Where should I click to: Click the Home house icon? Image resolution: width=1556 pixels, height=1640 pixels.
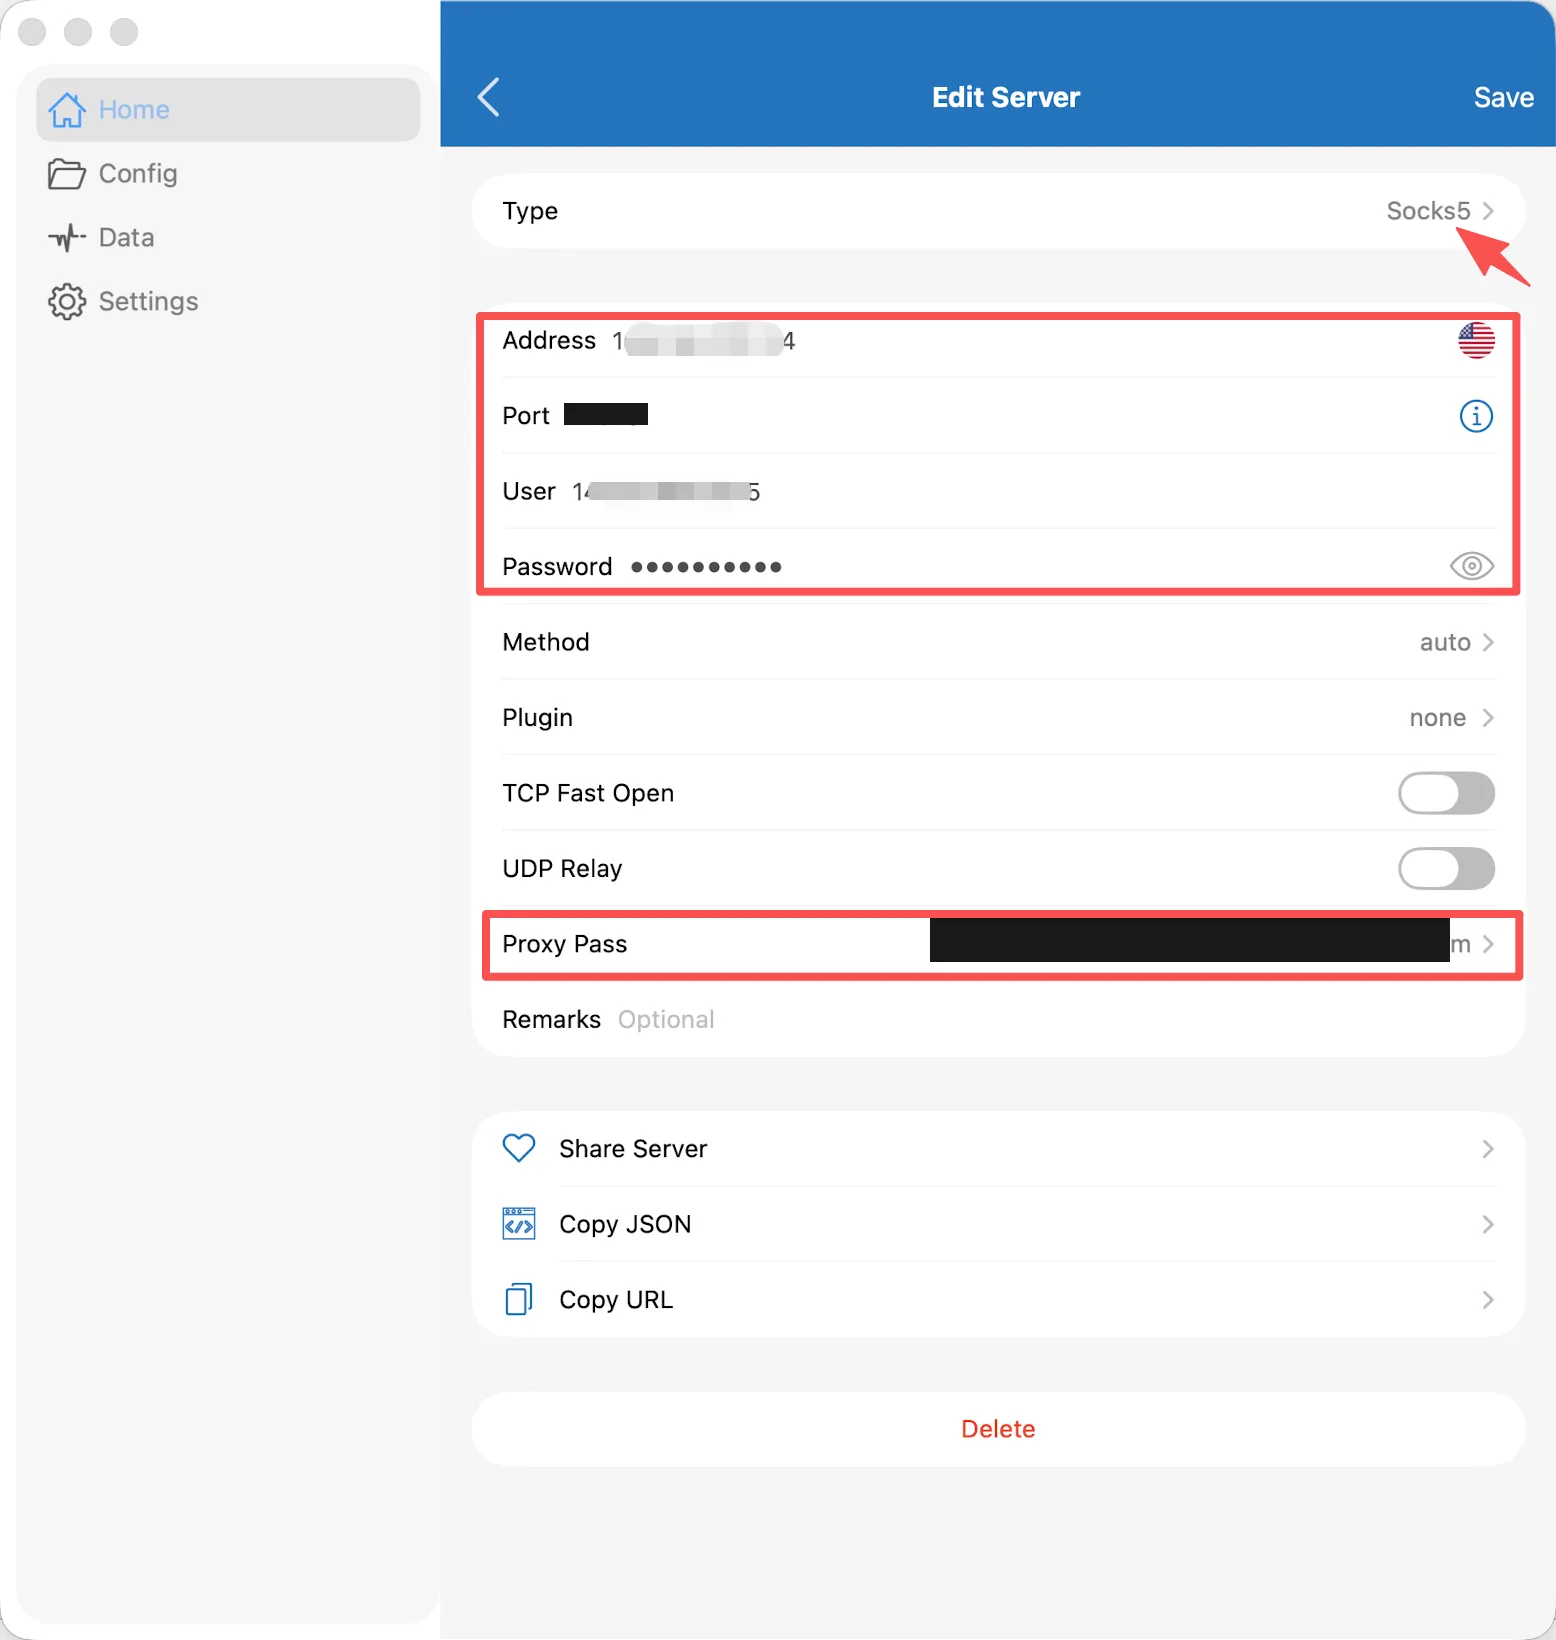coord(67,109)
